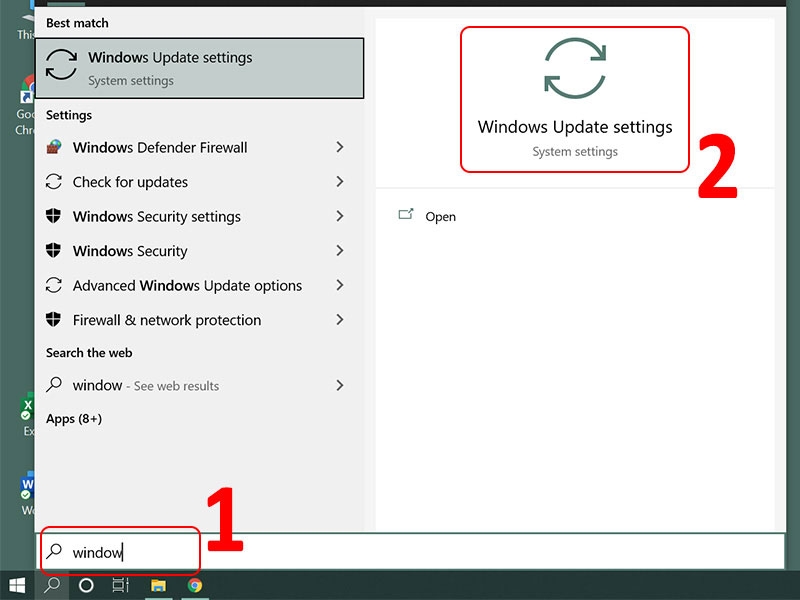800x600 pixels.
Task: Expand the Firewall & network protection chevron
Action: pyautogui.click(x=340, y=320)
